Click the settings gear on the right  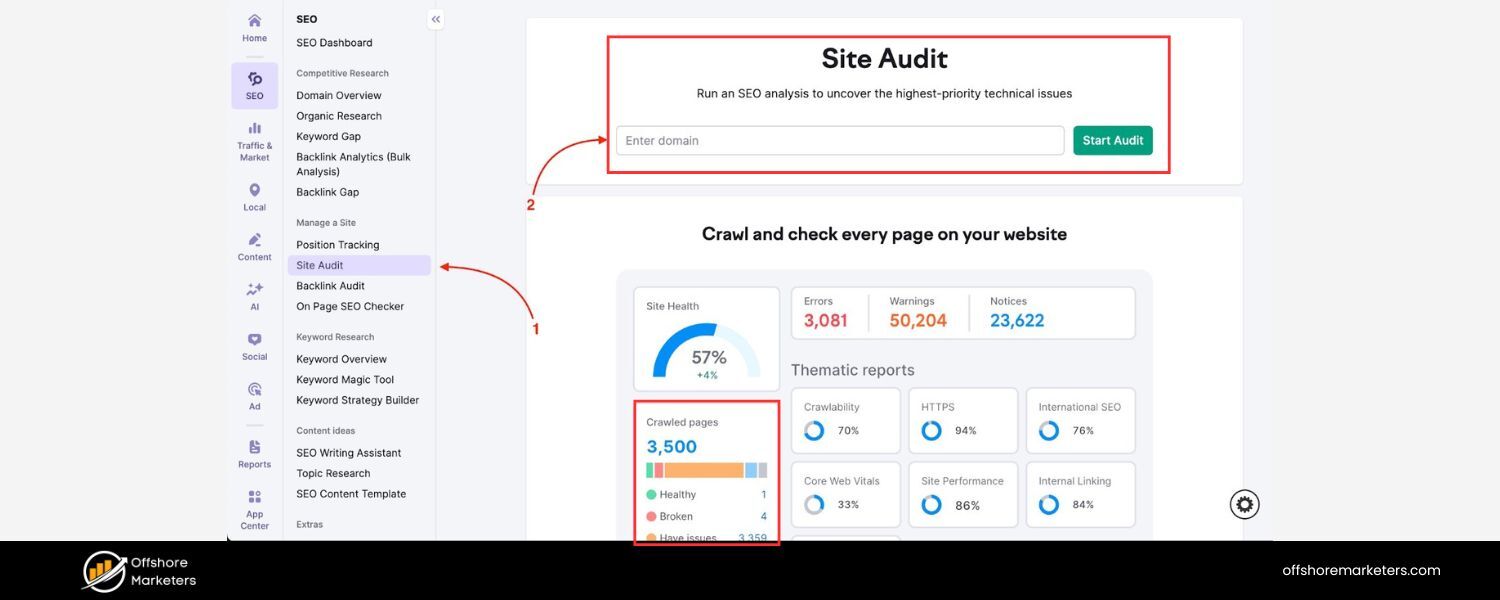pos(1243,504)
